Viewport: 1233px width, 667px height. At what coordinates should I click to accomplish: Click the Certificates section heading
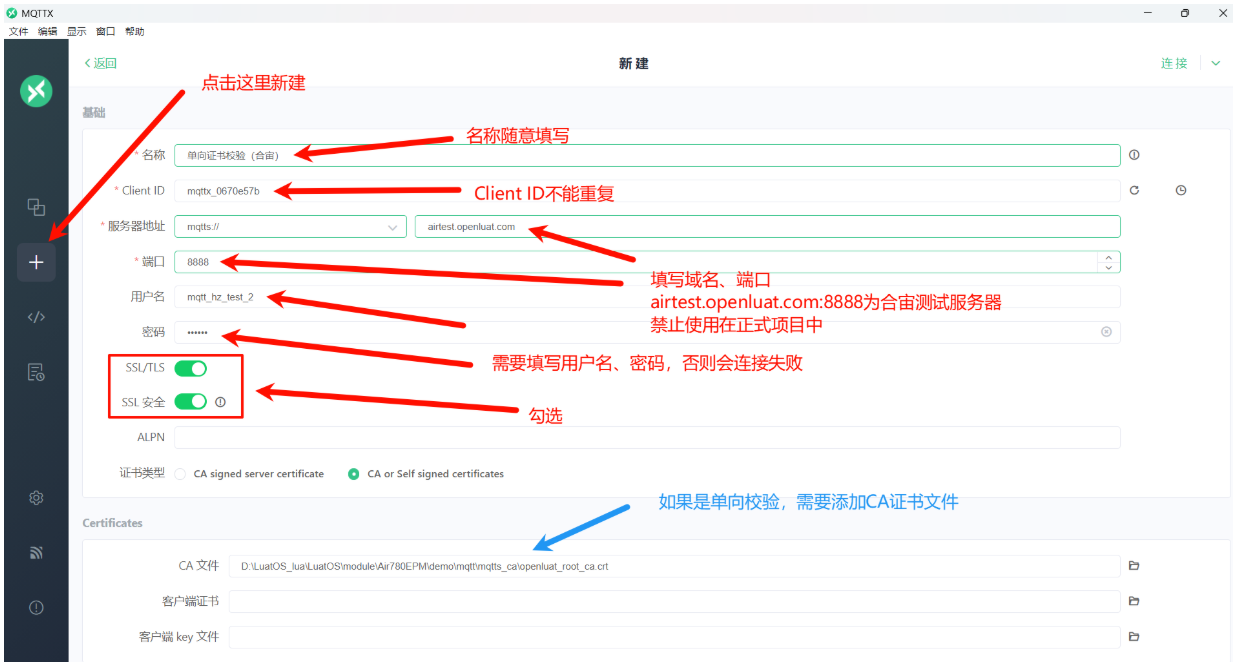112,523
